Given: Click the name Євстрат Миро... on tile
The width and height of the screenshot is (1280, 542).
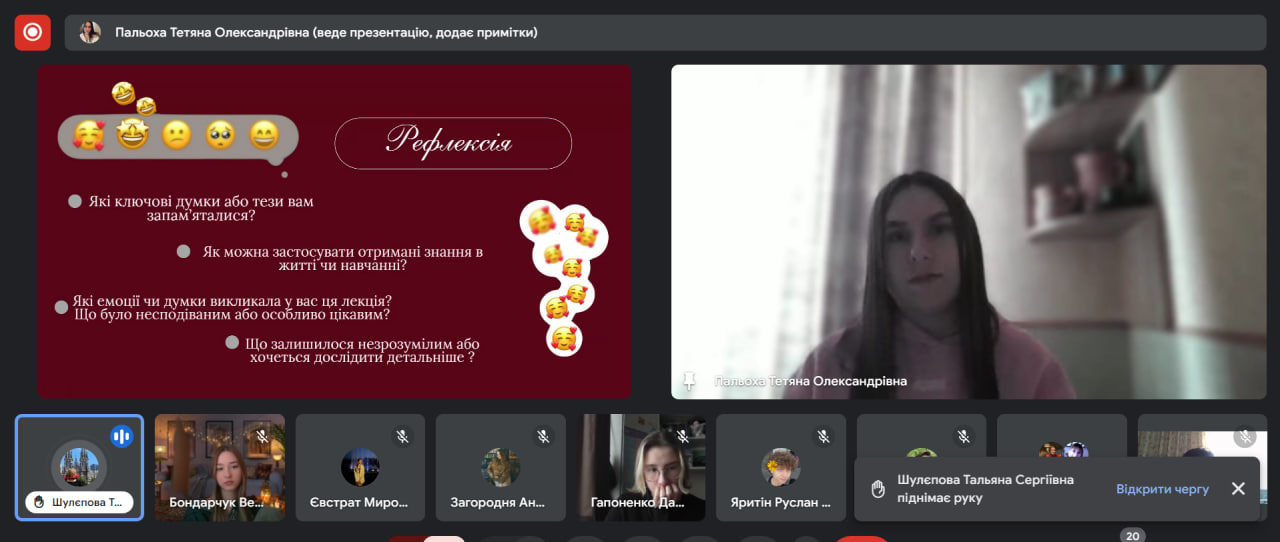Looking at the screenshot, I should 360,503.
